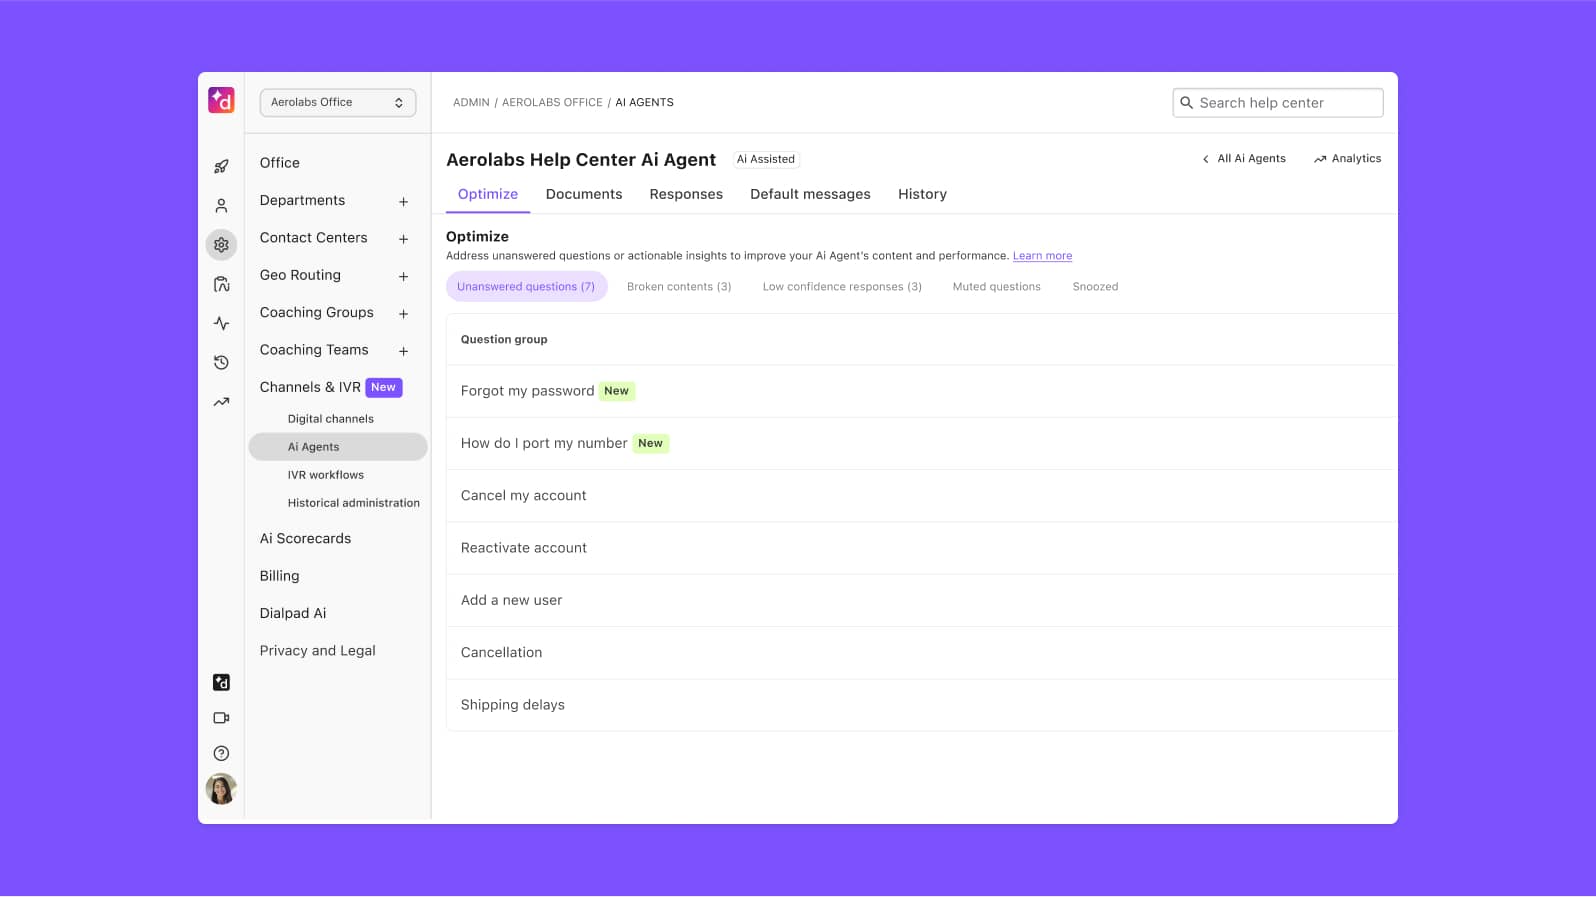
Task: Open the activity pulse icon
Action: pyautogui.click(x=221, y=324)
